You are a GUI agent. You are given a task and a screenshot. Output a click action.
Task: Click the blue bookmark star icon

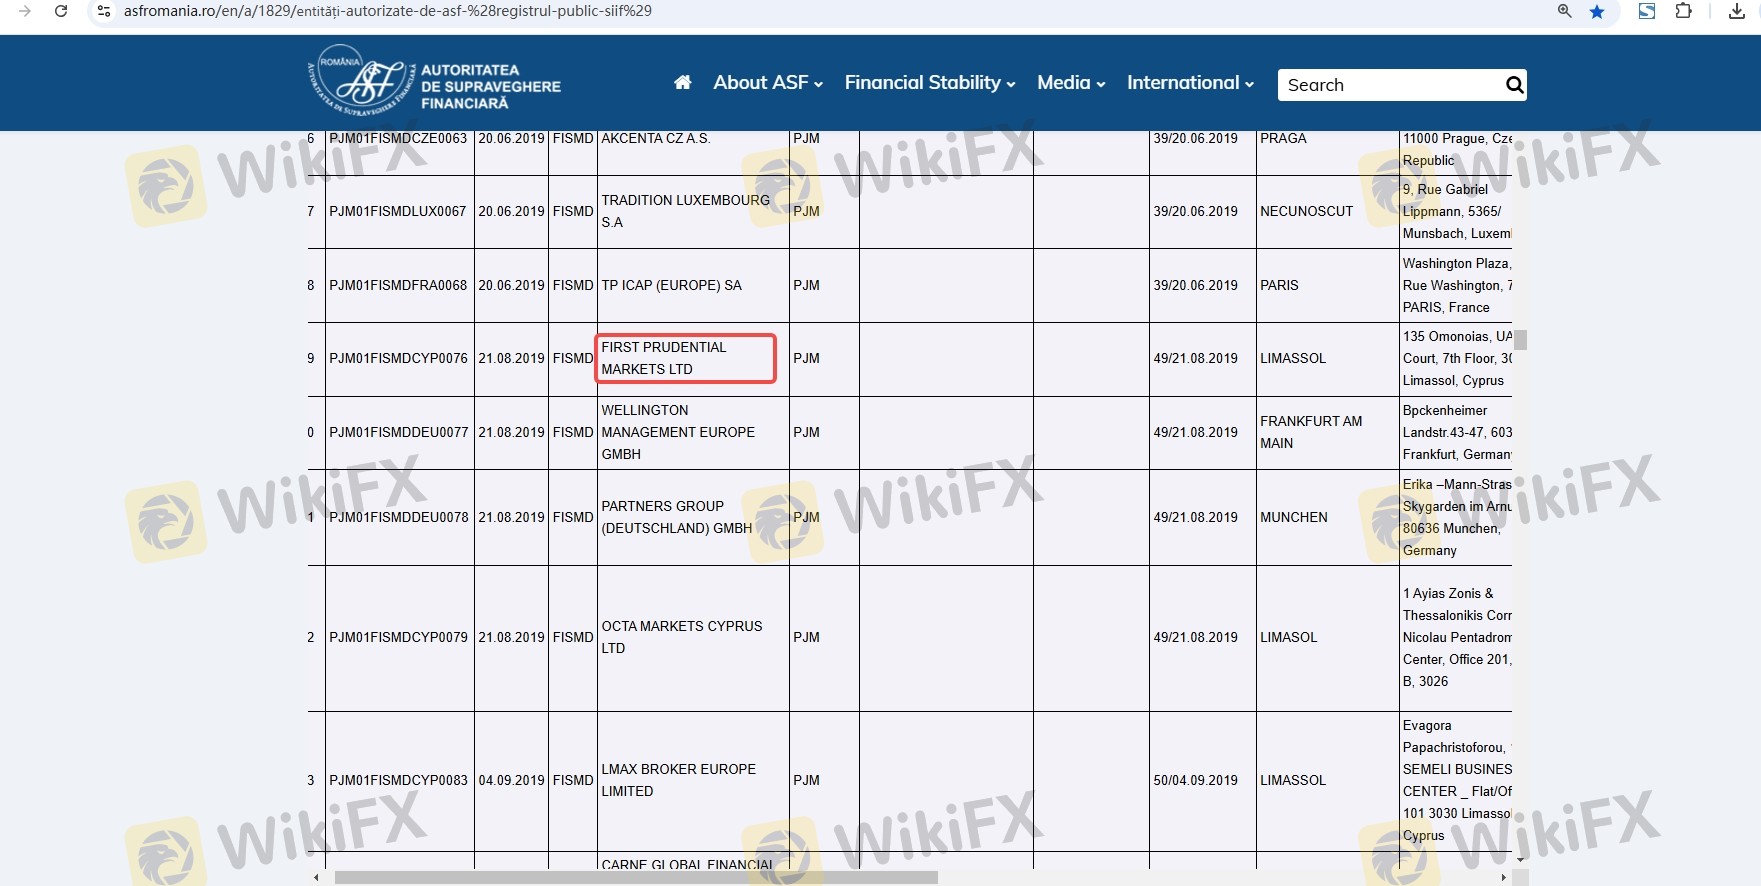(x=1597, y=12)
